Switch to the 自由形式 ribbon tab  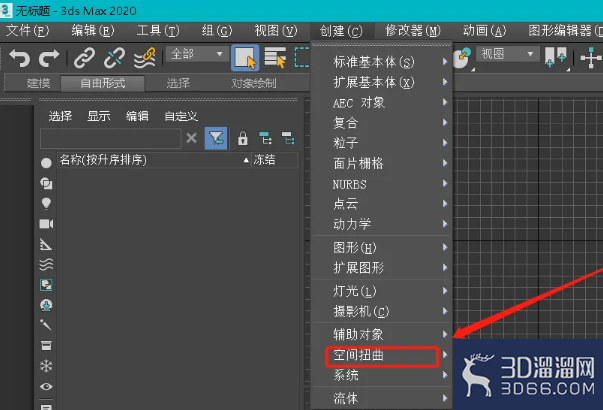(103, 83)
